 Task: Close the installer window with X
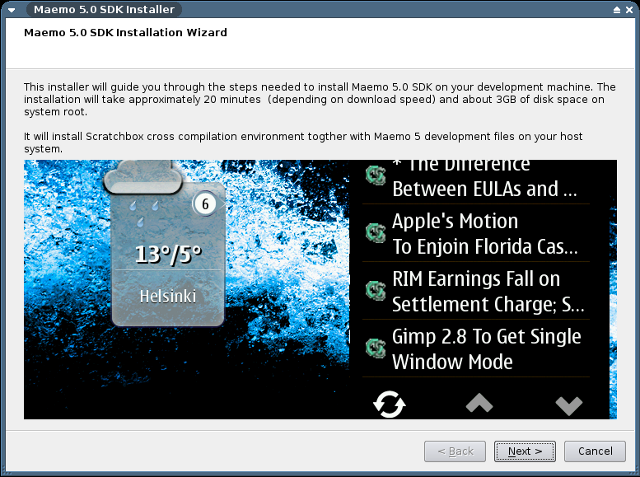pos(629,10)
